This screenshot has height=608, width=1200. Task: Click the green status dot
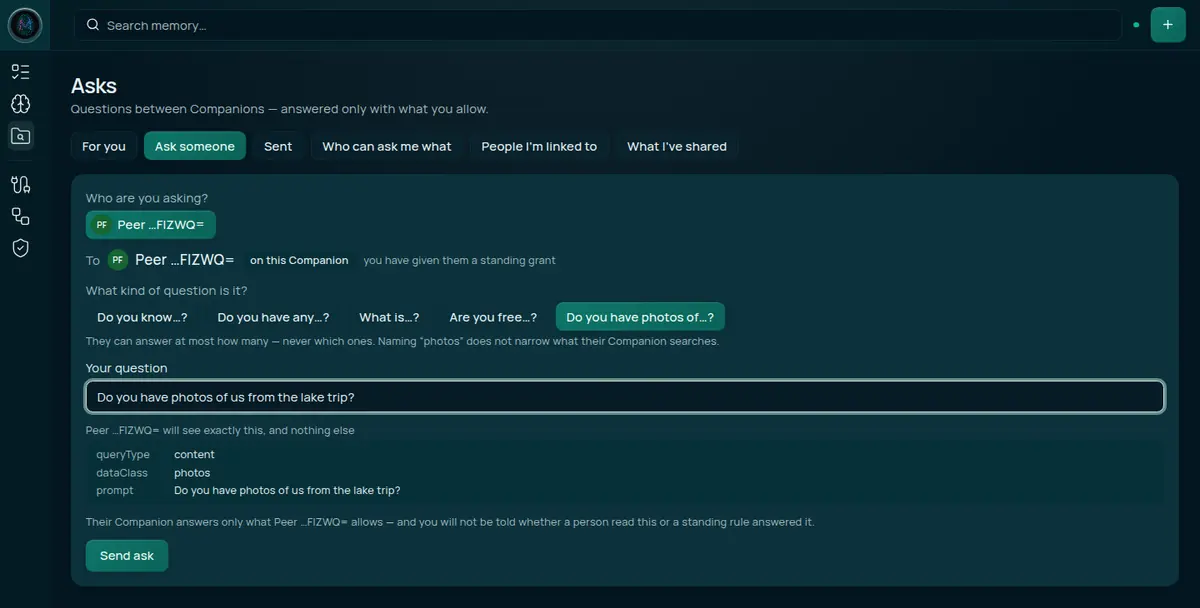pyautogui.click(x=1136, y=25)
